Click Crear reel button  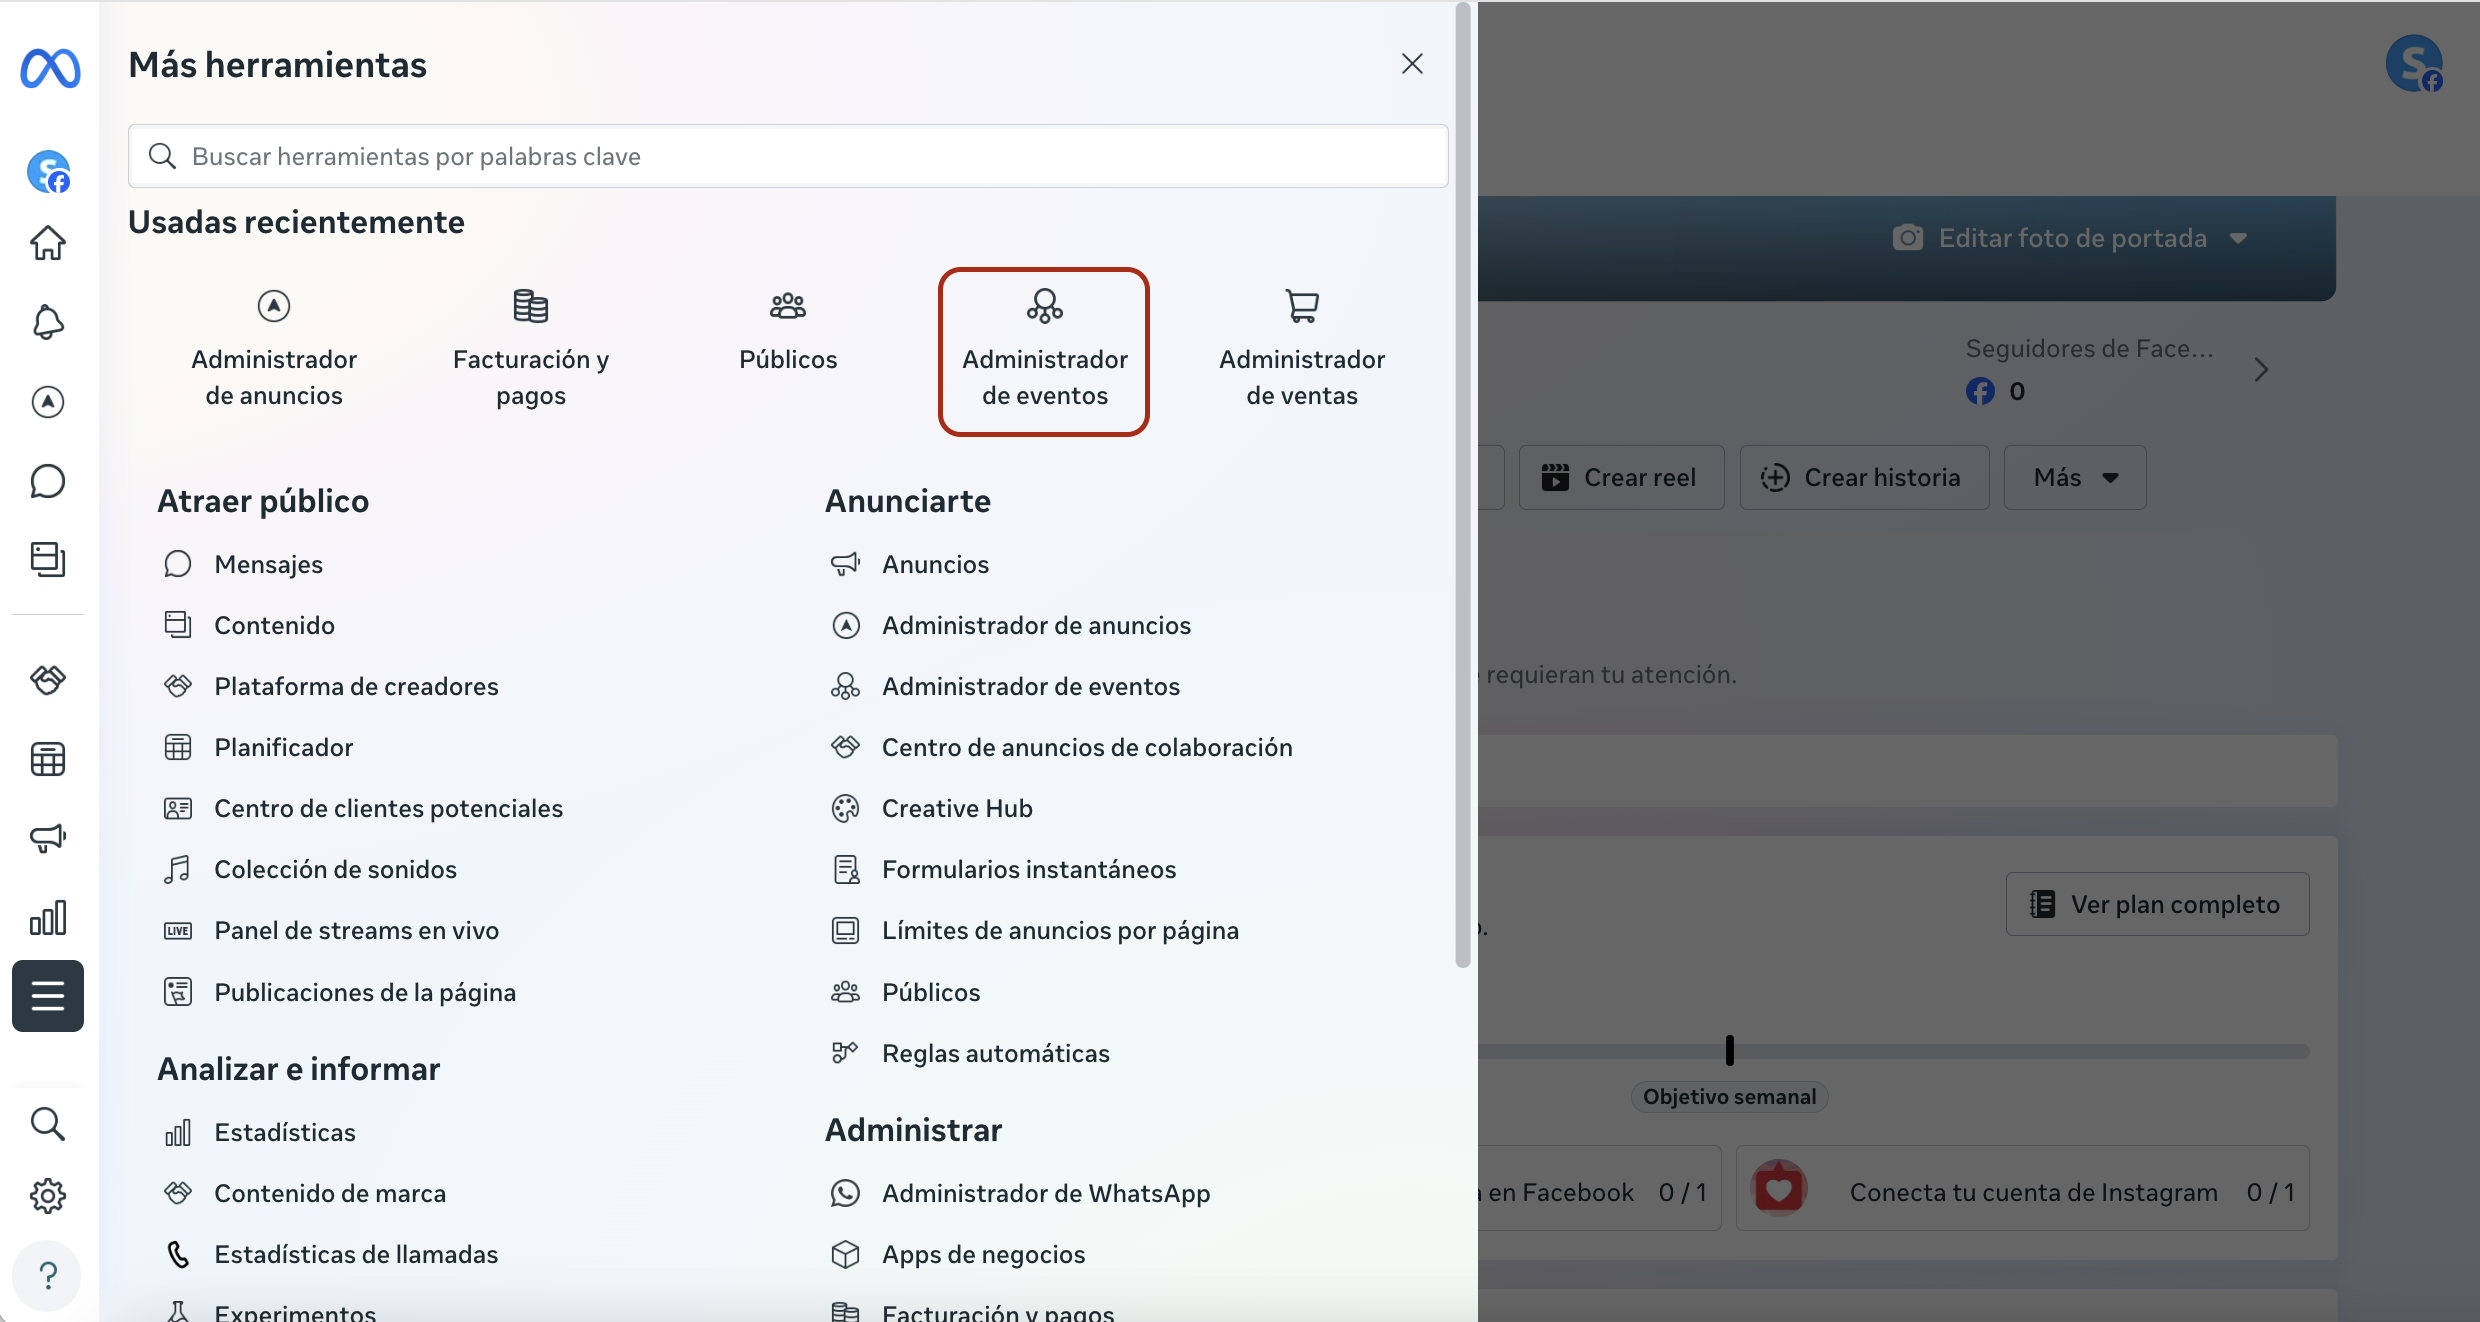1621,478
